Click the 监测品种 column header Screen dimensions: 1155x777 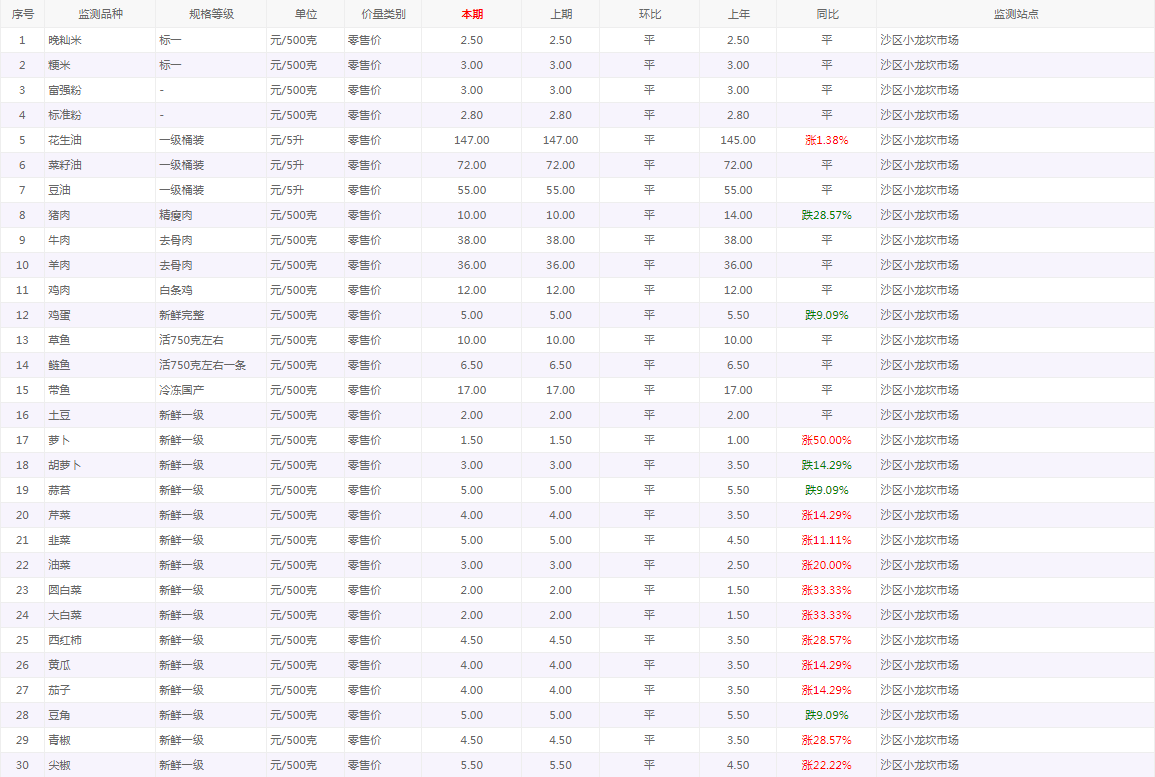(x=100, y=14)
